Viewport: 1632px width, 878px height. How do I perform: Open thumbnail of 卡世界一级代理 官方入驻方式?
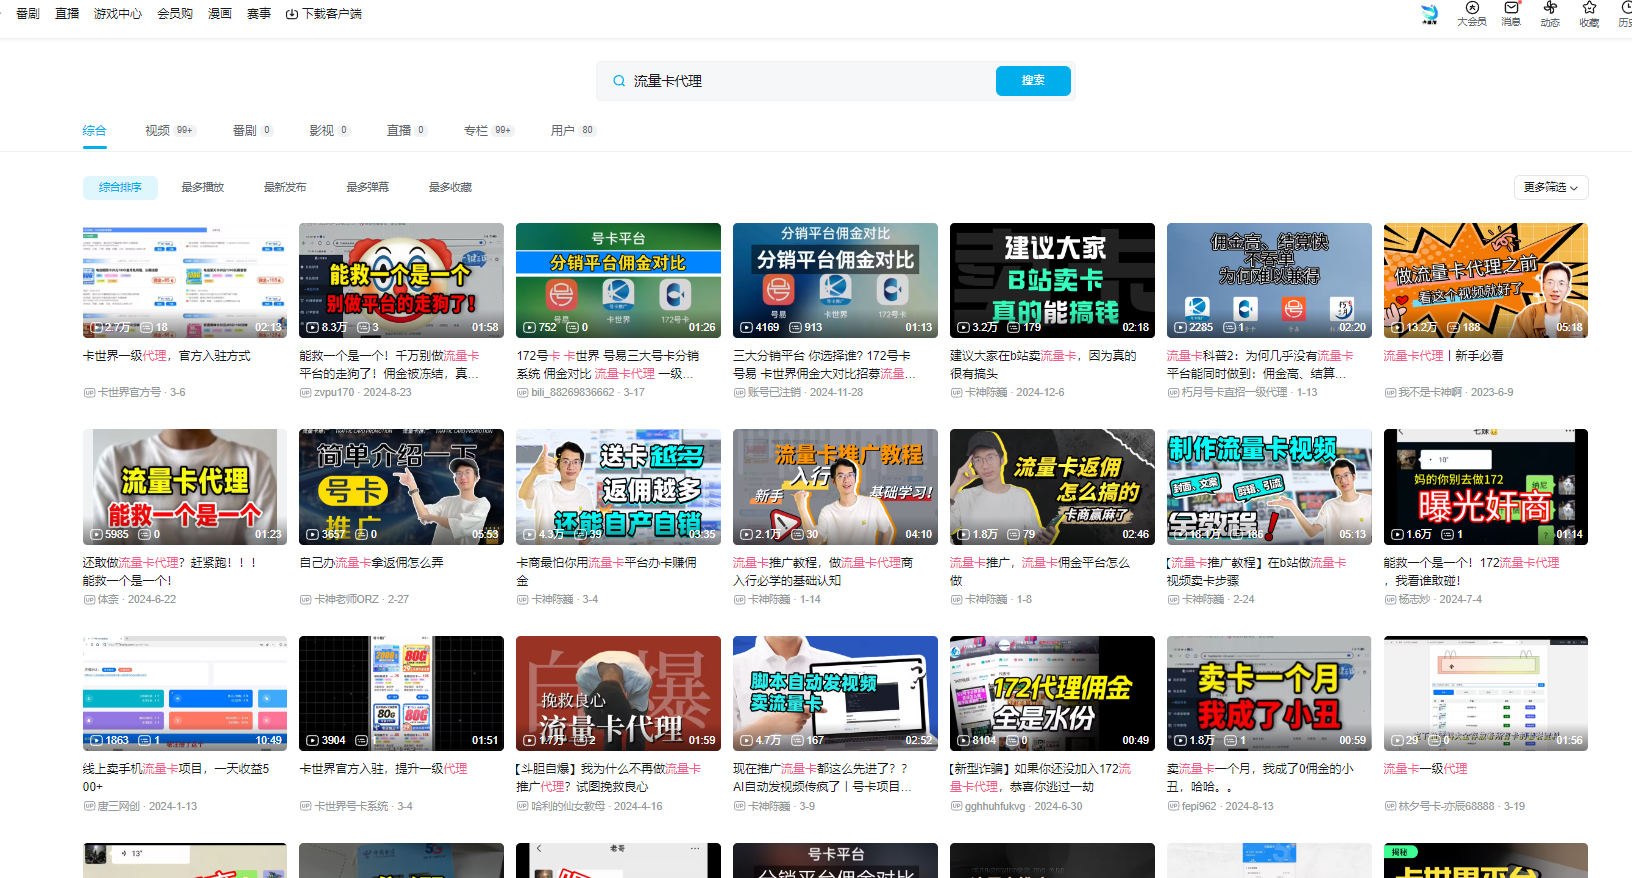tap(185, 280)
